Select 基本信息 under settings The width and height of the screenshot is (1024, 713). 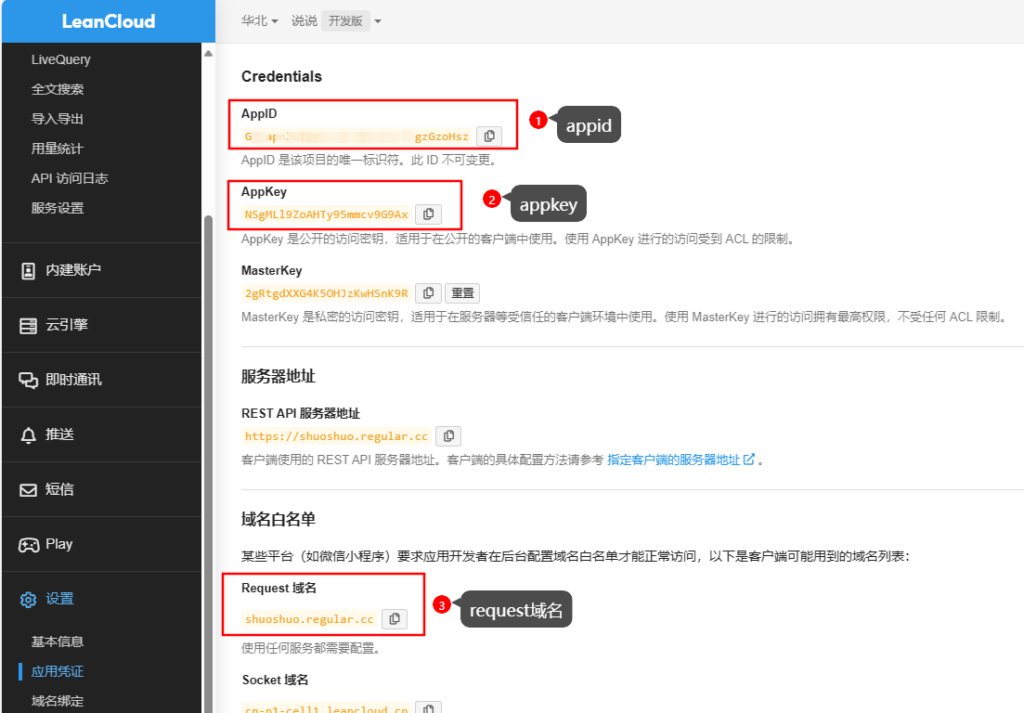(x=57, y=642)
